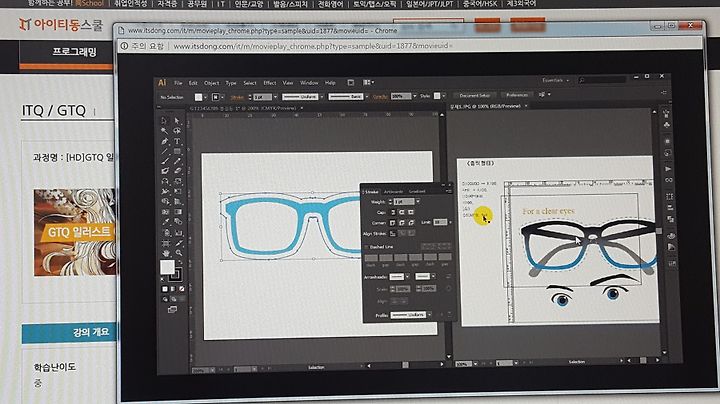Open the Arrange Documents icon in menu bar
This screenshot has height=404, width=720.
(x=368, y=83)
